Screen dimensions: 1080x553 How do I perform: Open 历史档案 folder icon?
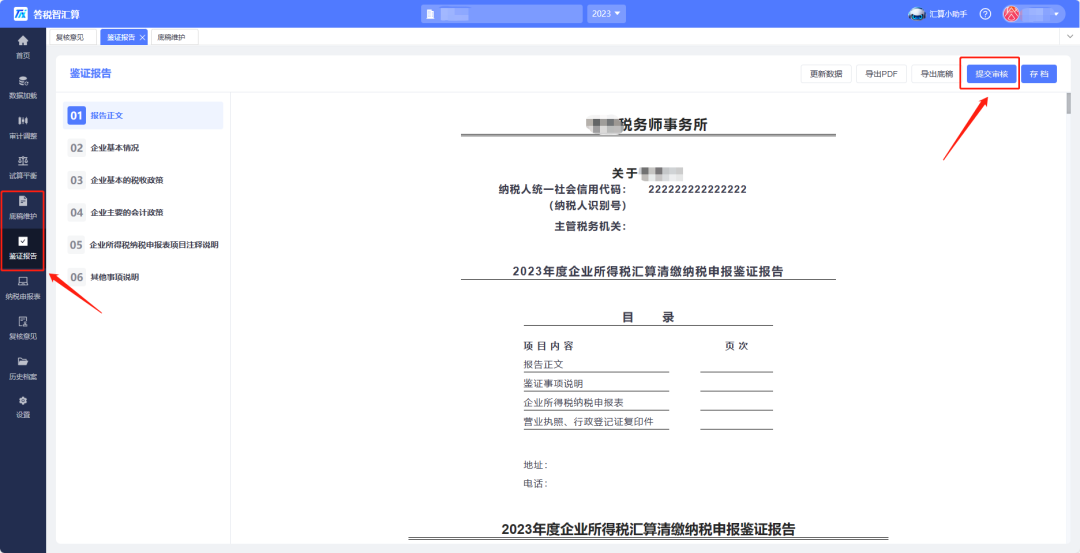(23, 362)
